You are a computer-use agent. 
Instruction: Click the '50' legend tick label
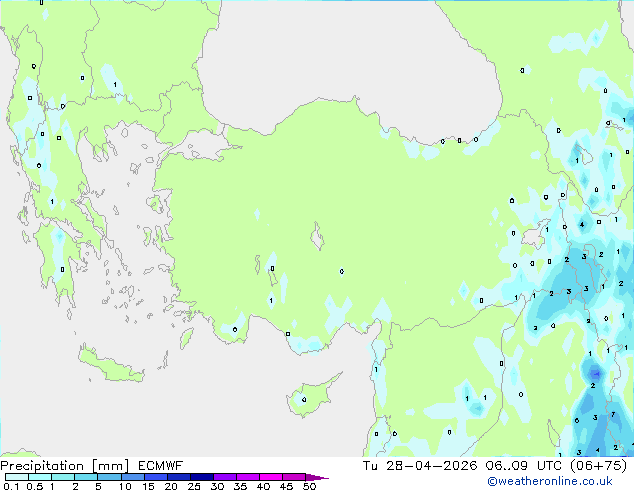[309, 486]
